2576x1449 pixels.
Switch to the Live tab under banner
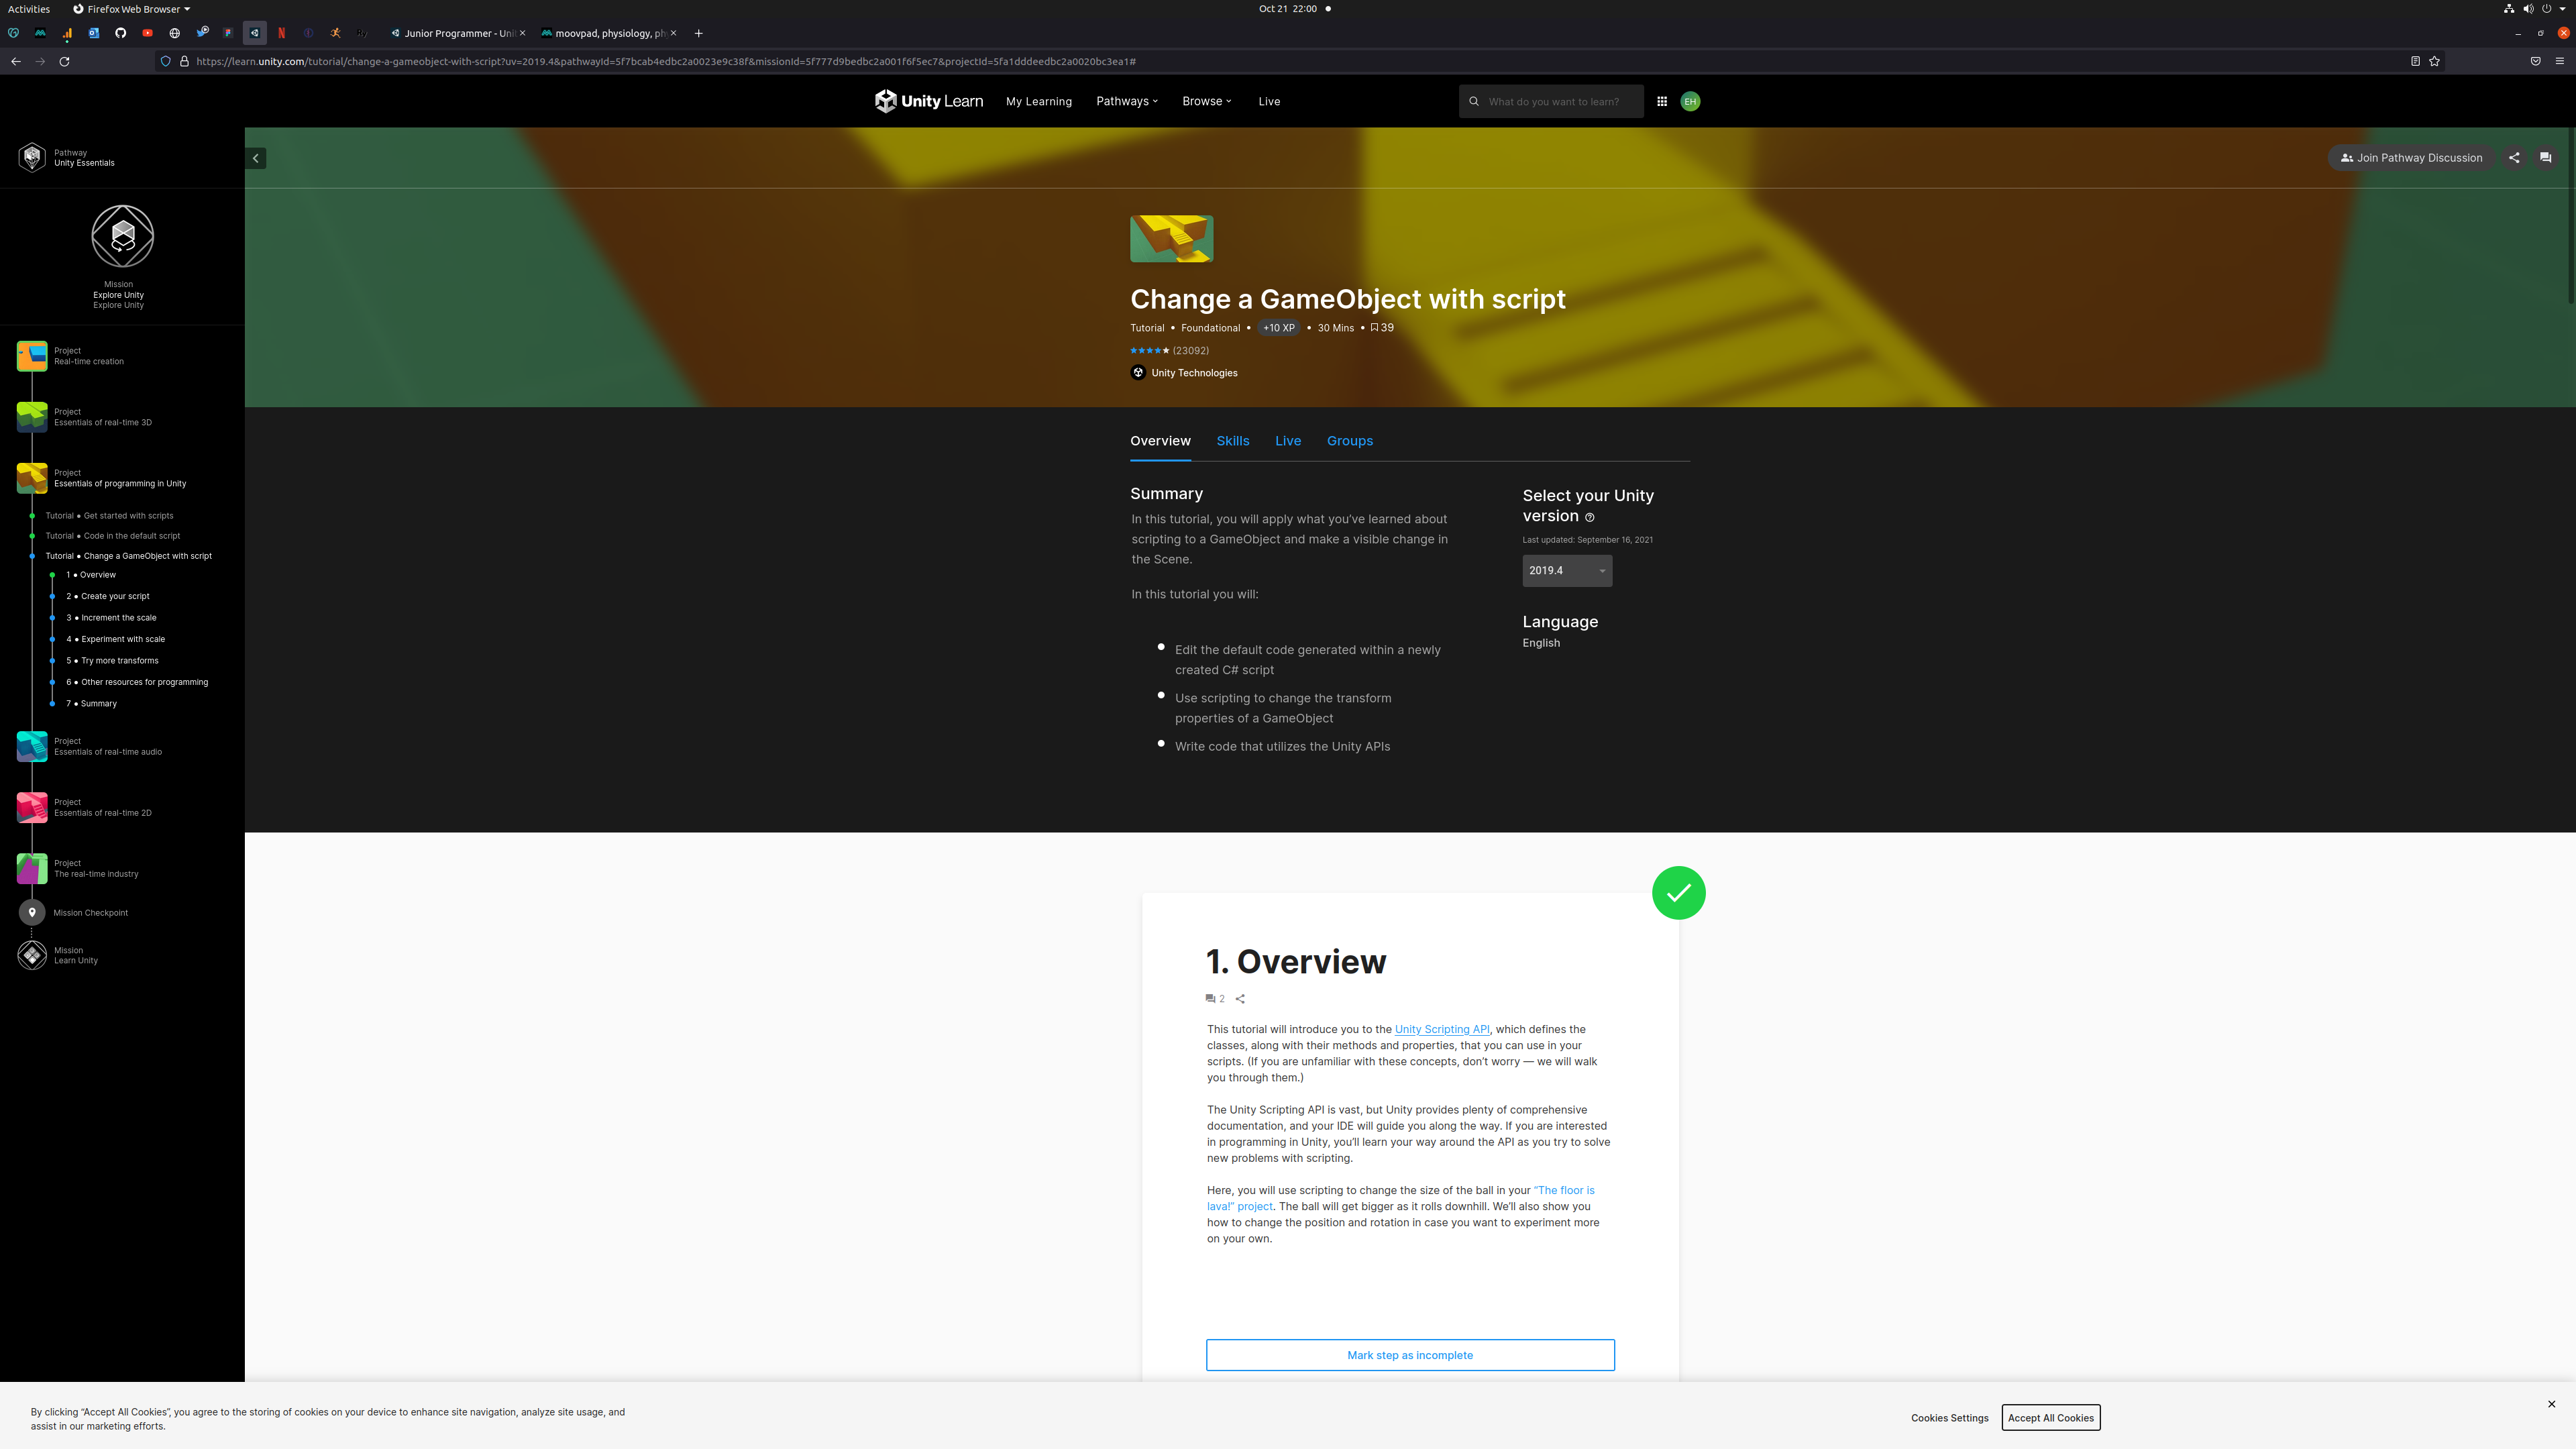[1288, 441]
